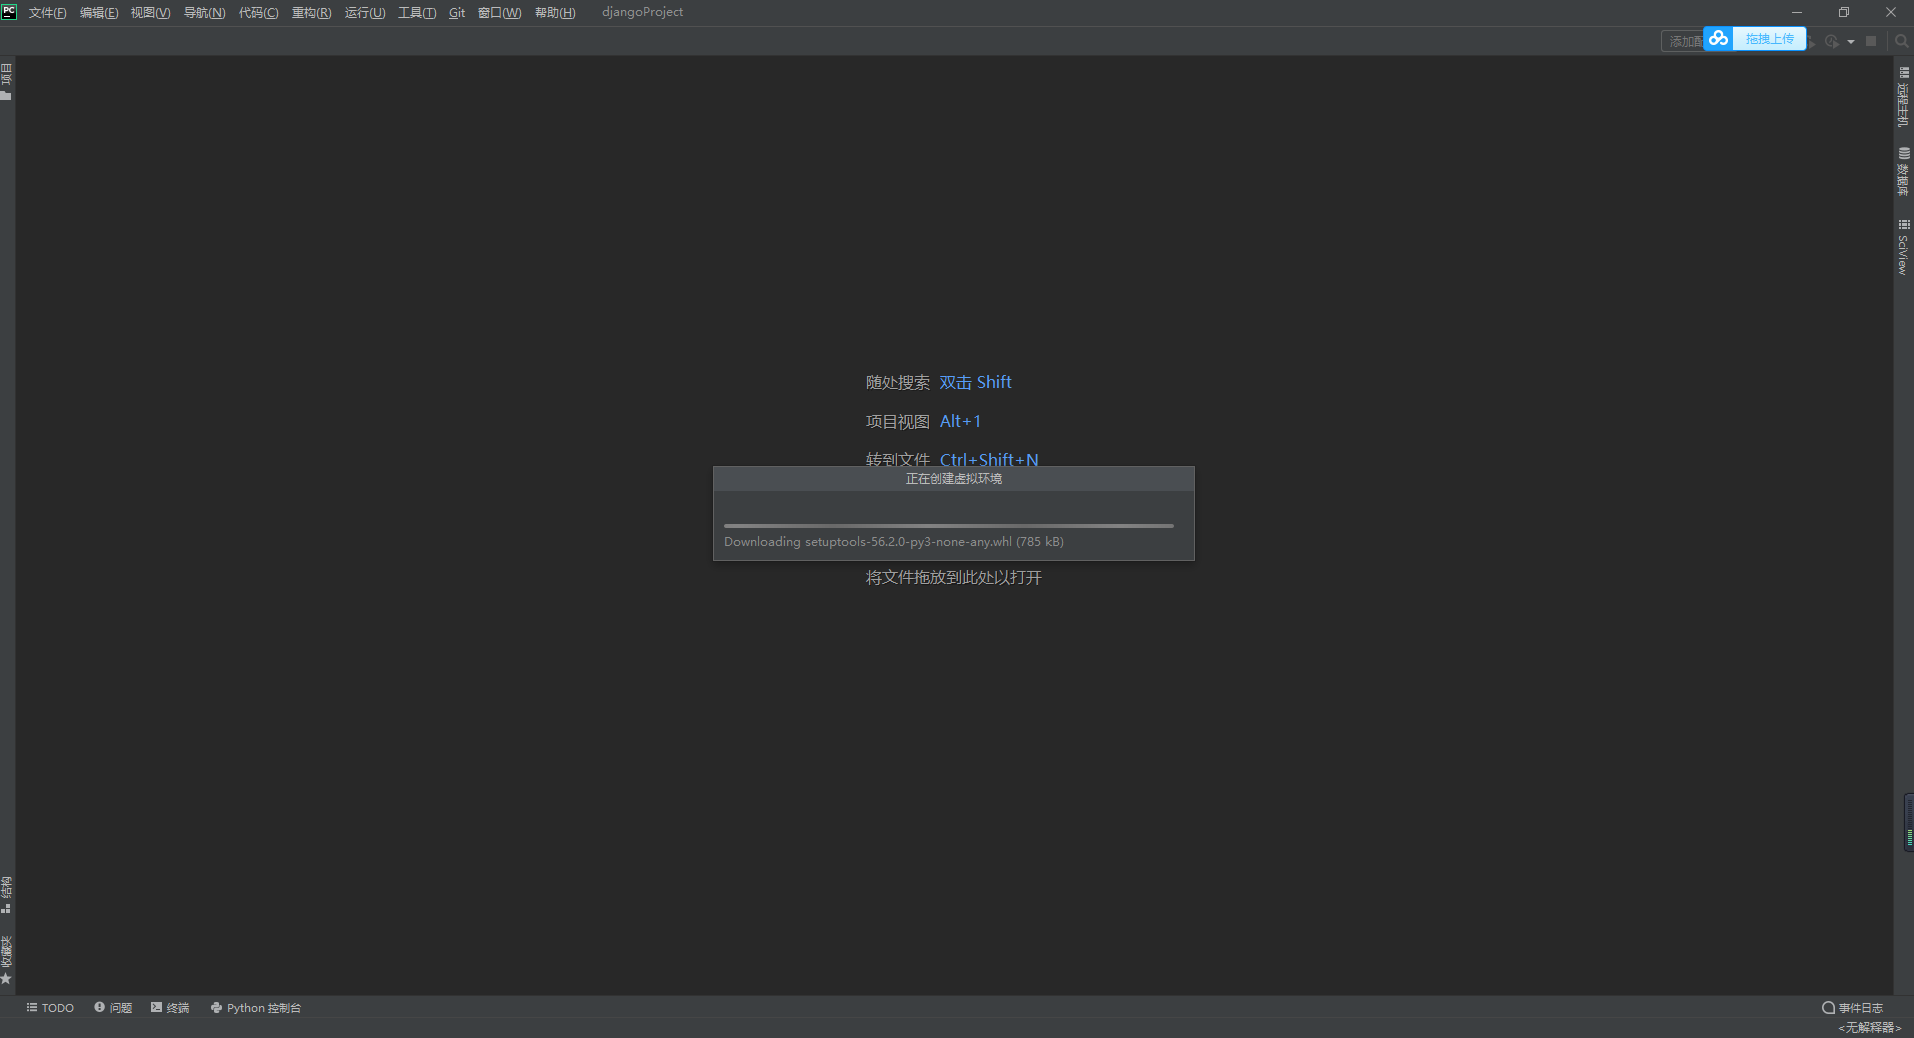Click the 项目视图 label
Viewport: 1914px width, 1038px height.
tap(898, 422)
